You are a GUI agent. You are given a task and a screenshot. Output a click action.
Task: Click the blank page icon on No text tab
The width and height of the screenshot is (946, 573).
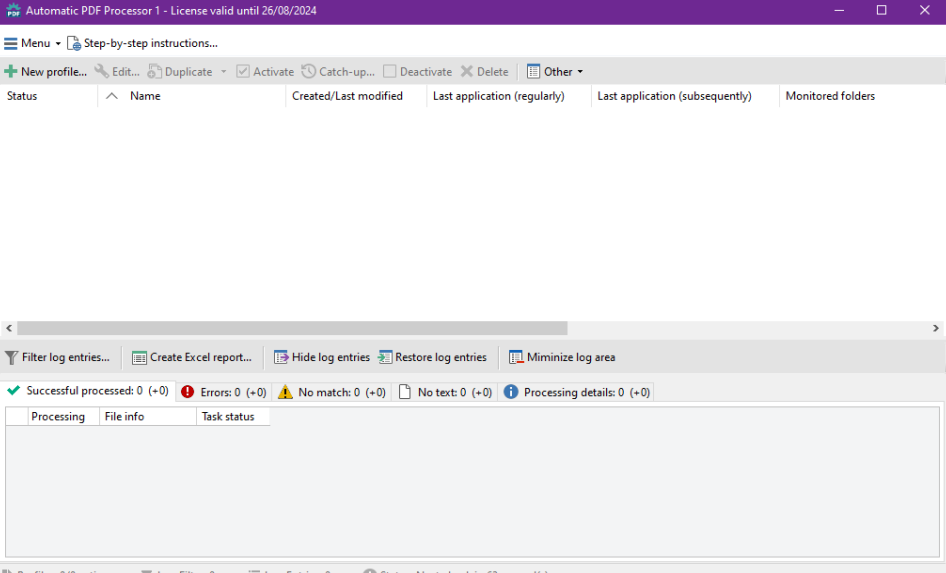point(405,392)
